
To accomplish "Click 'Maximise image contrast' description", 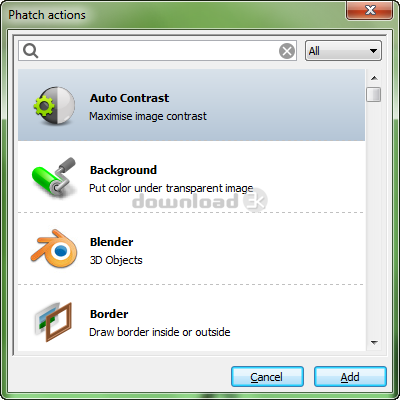I will coord(148,116).
